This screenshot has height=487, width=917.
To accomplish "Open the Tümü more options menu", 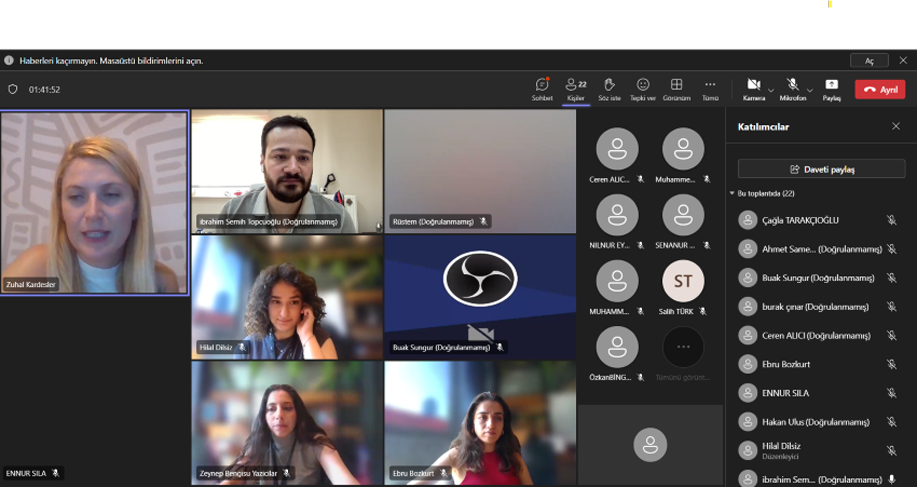I will (710, 88).
